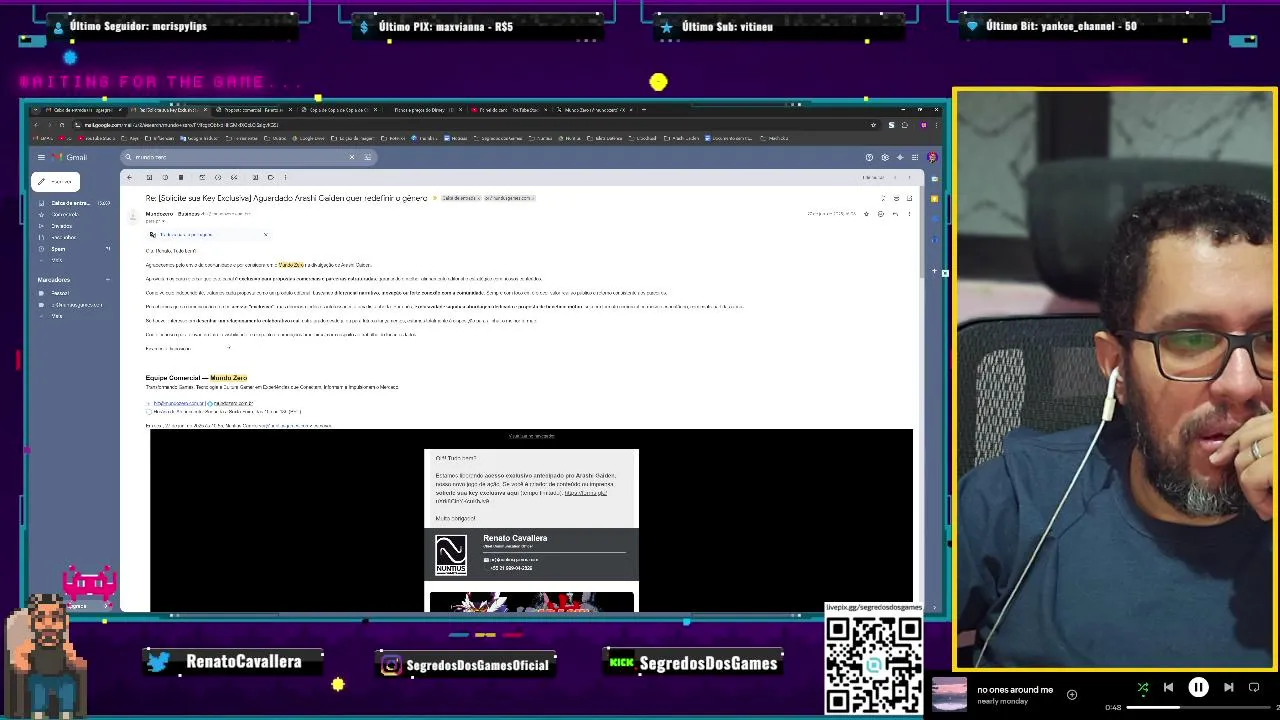Open the Google apps grid

[915, 157]
